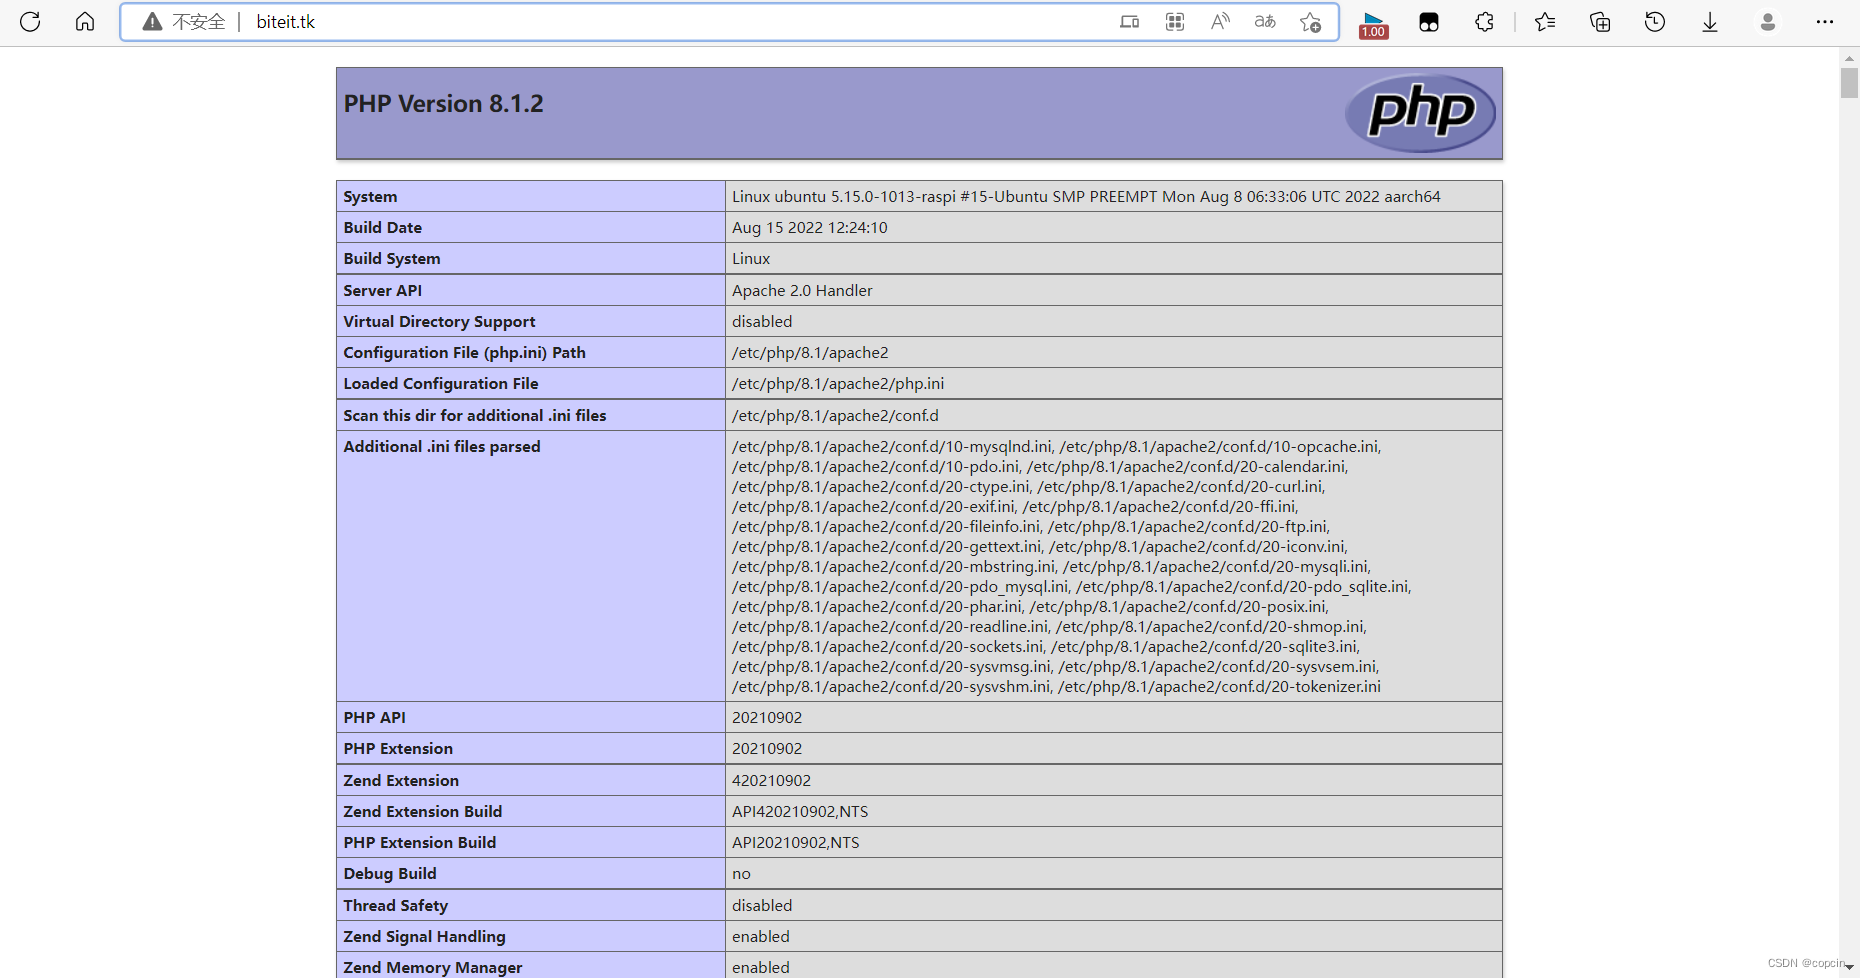This screenshot has height=978, width=1860.
Task: Click the Linux ubuntu 5.15.0-1013-raspi system value
Action: tap(1086, 197)
